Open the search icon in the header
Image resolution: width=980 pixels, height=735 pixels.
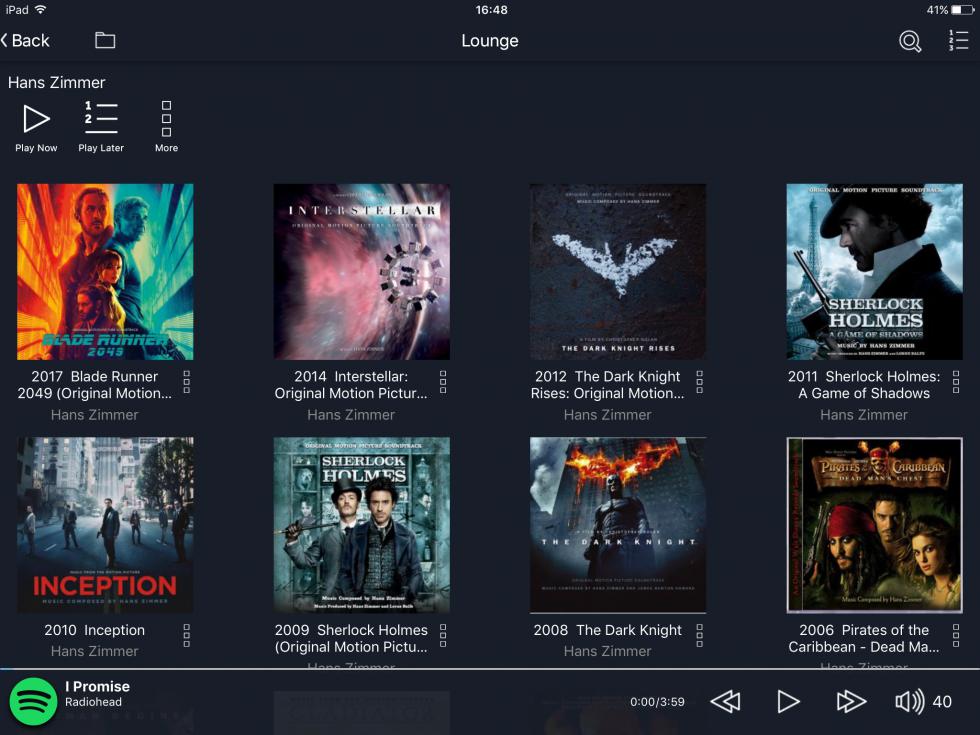[909, 41]
